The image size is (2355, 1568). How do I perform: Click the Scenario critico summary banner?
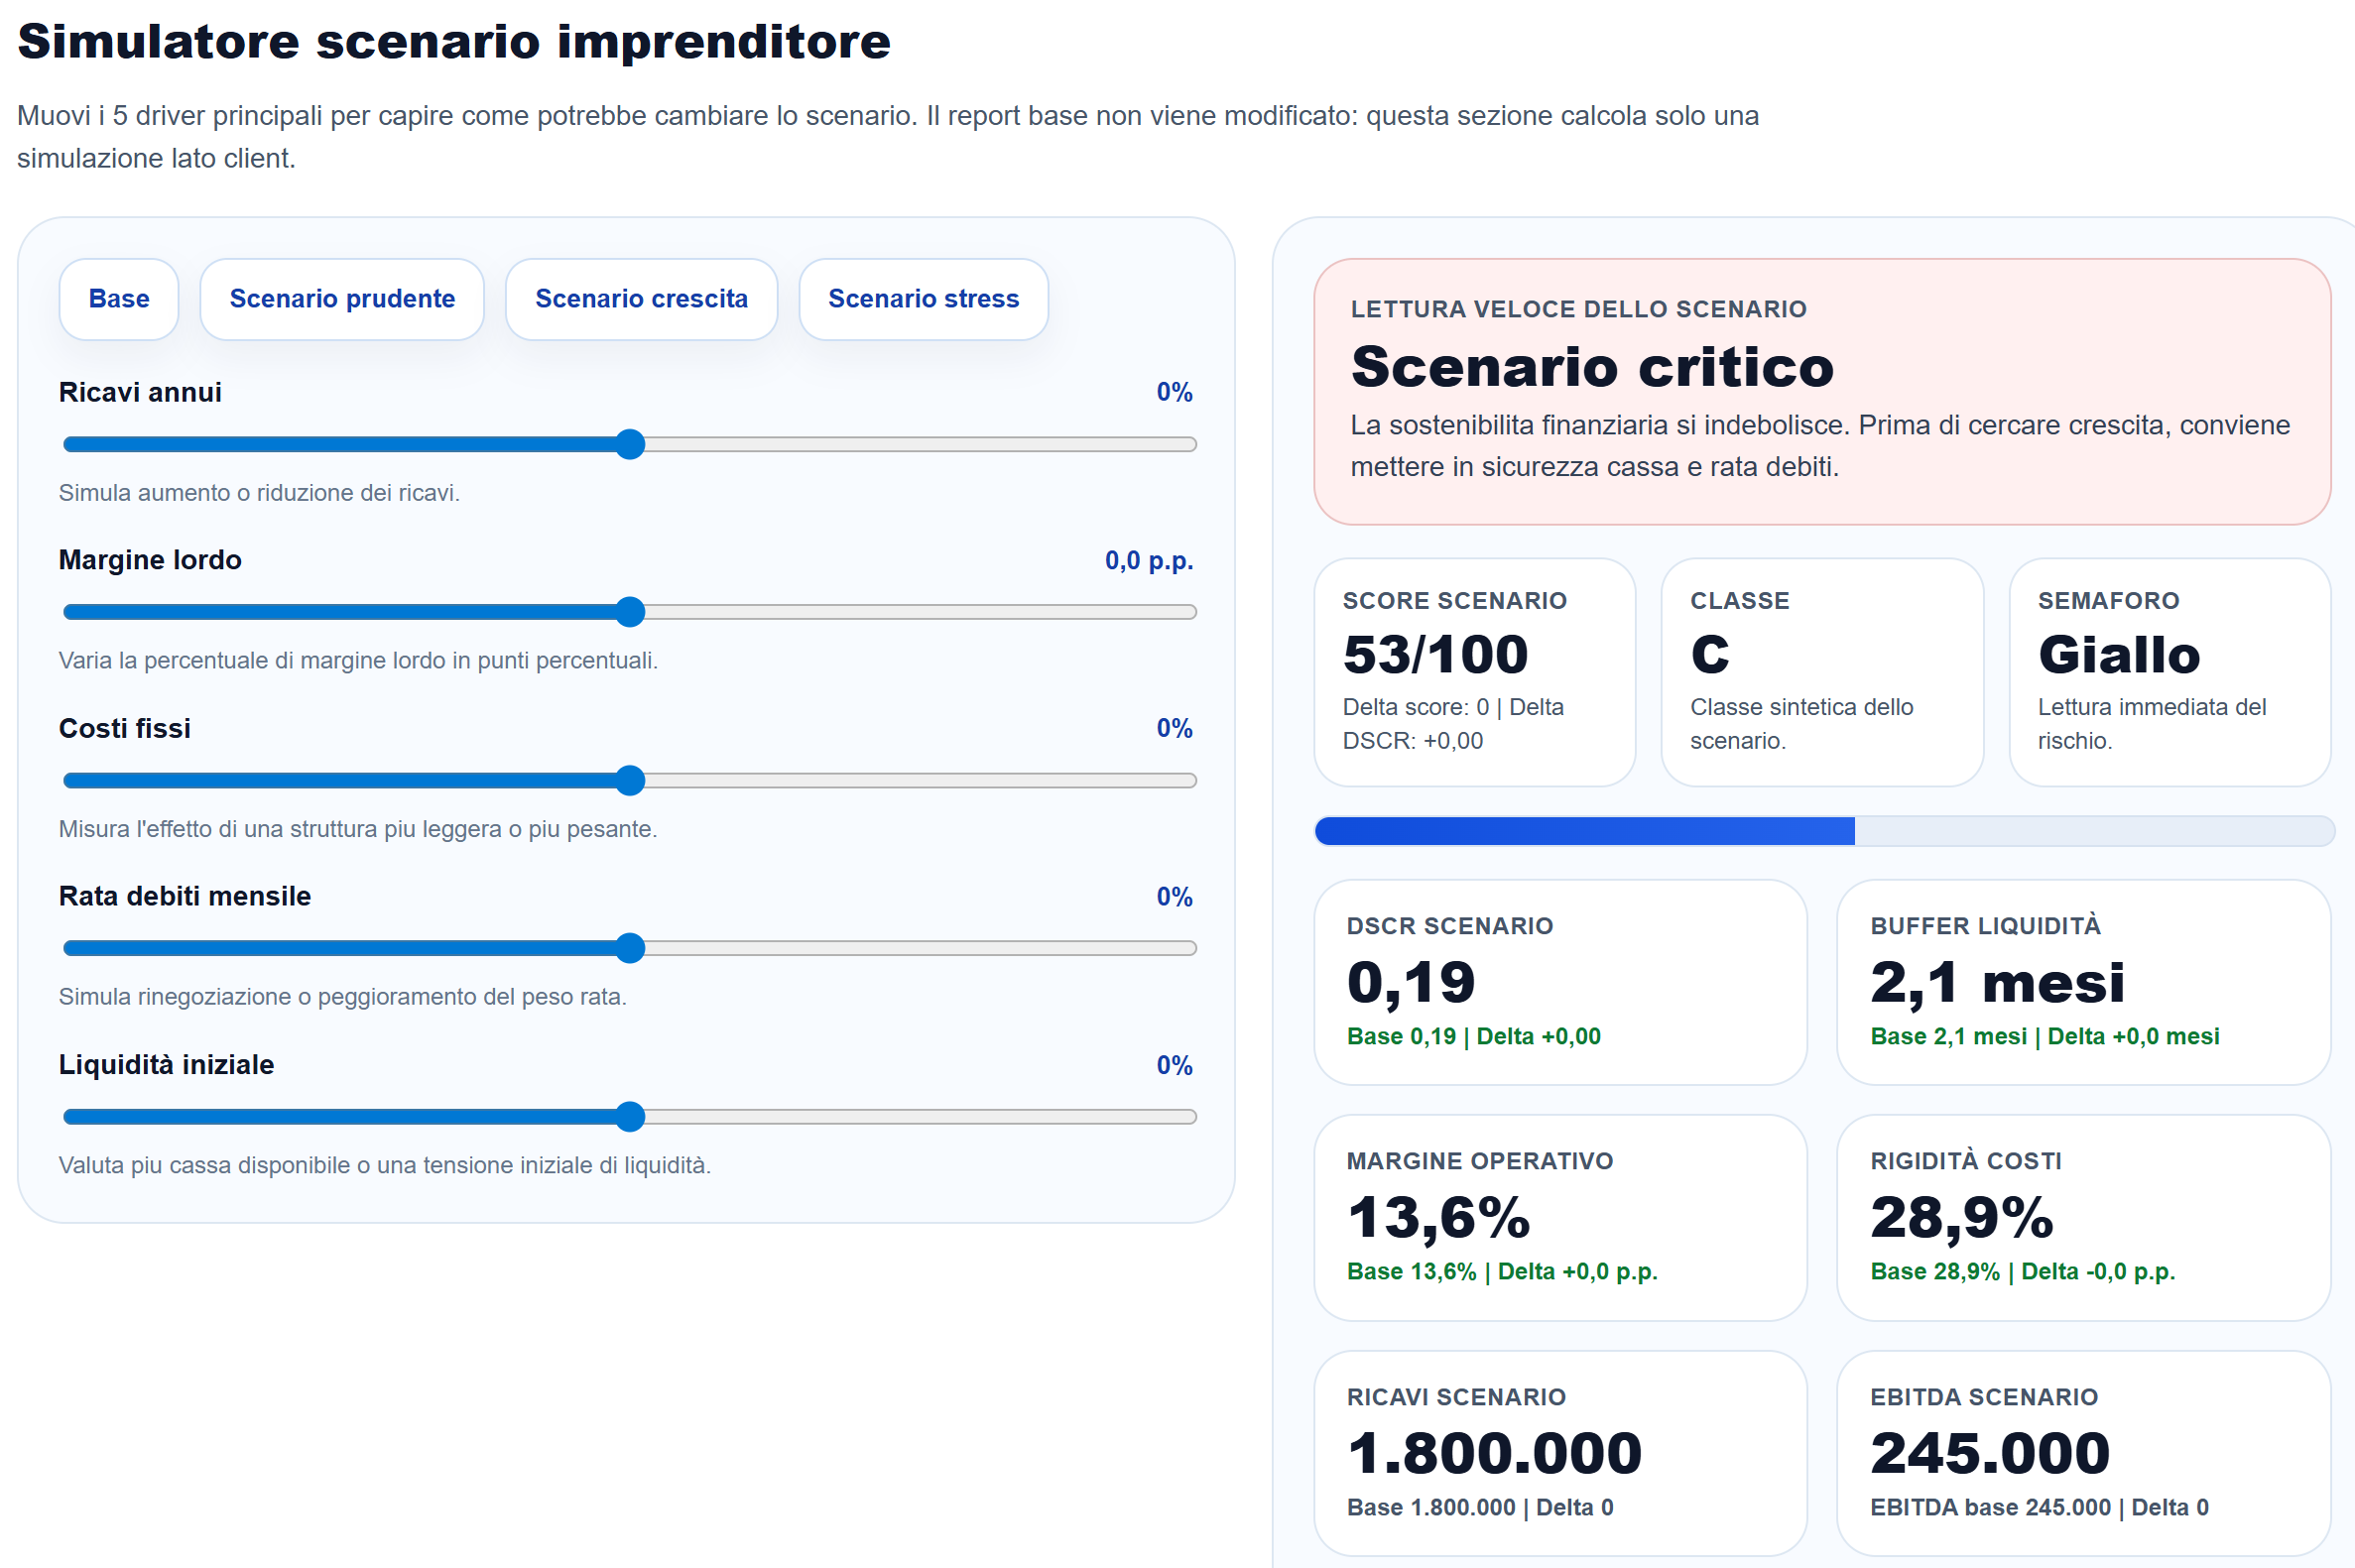tap(1821, 391)
